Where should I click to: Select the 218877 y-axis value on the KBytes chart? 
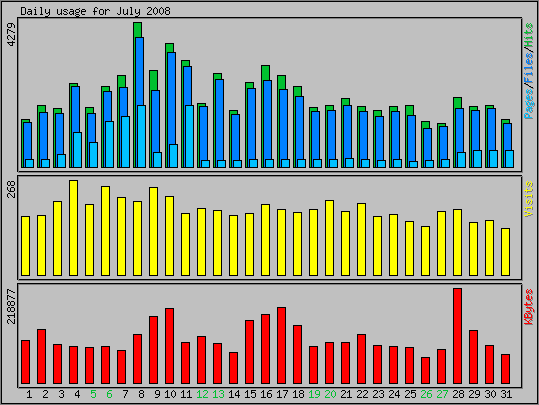coord(11,307)
